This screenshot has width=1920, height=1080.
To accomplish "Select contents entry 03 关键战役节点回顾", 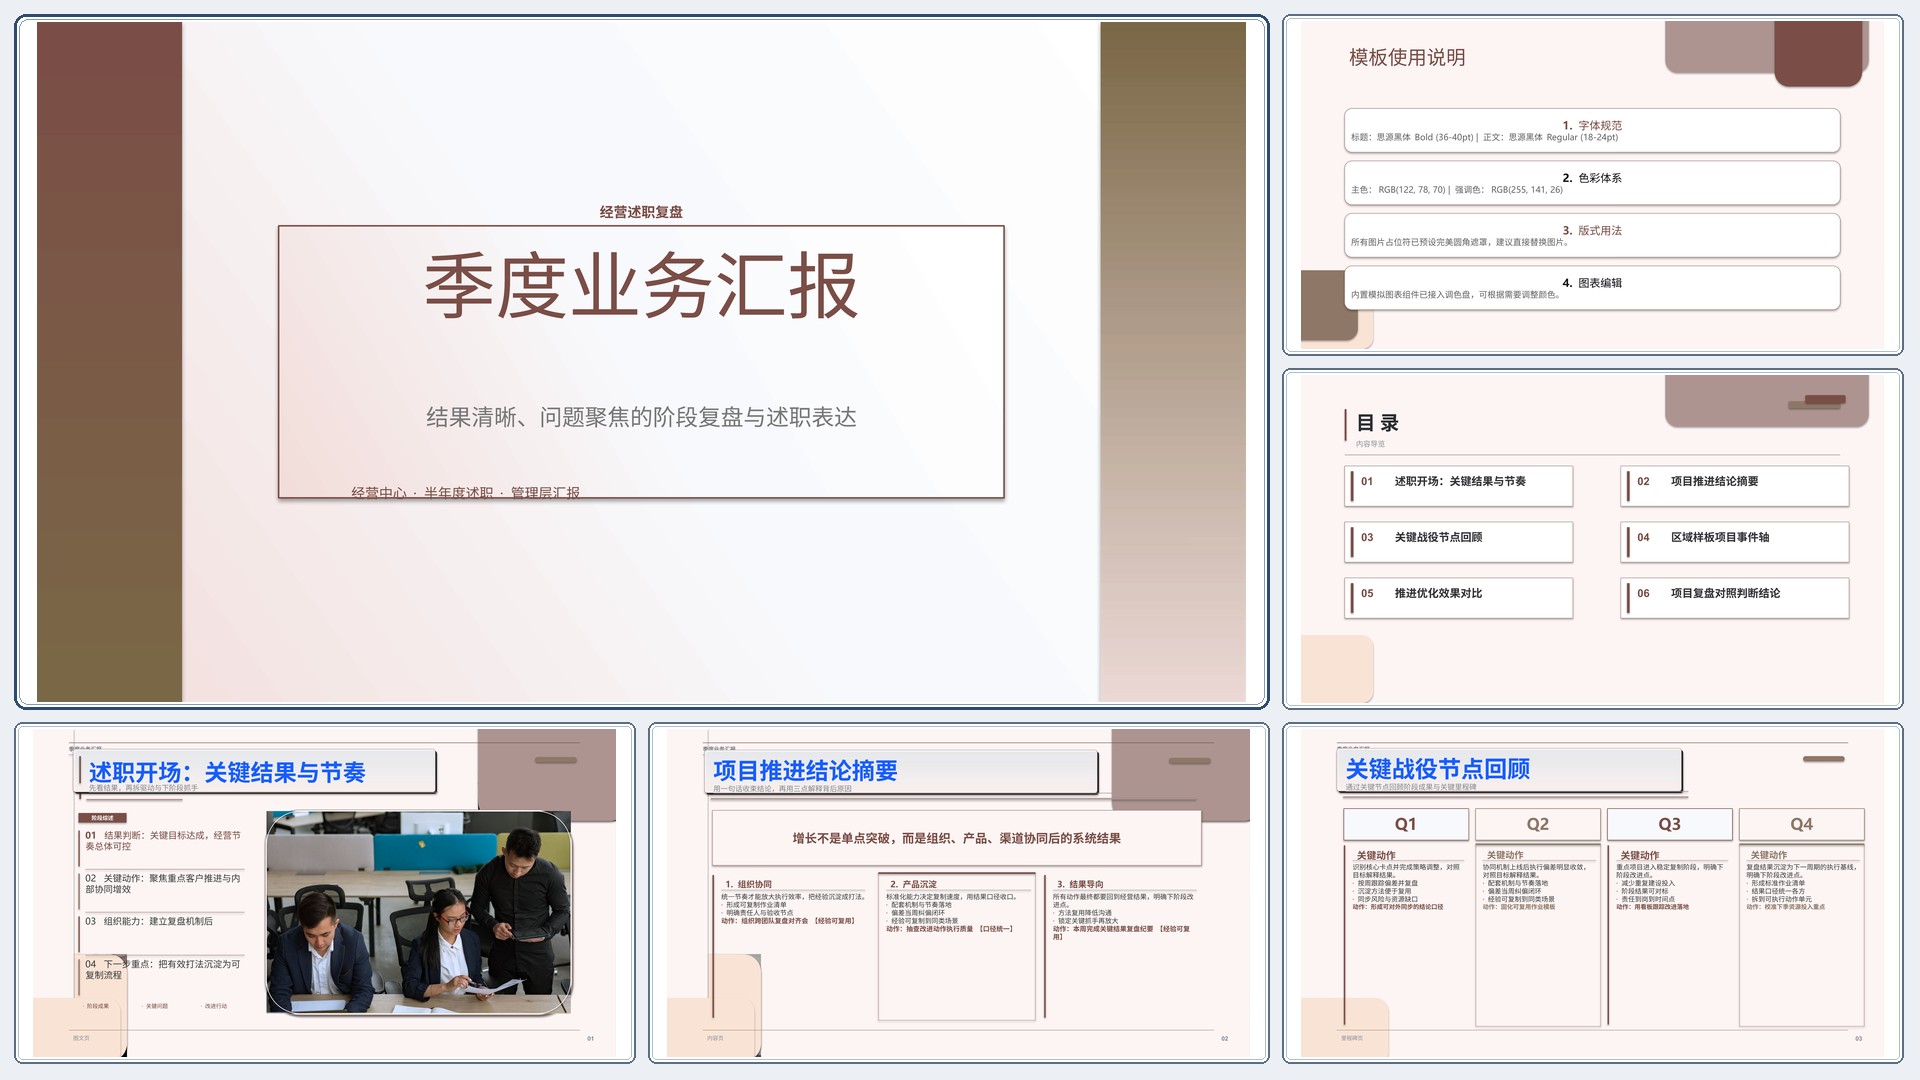I will 1459,542.
